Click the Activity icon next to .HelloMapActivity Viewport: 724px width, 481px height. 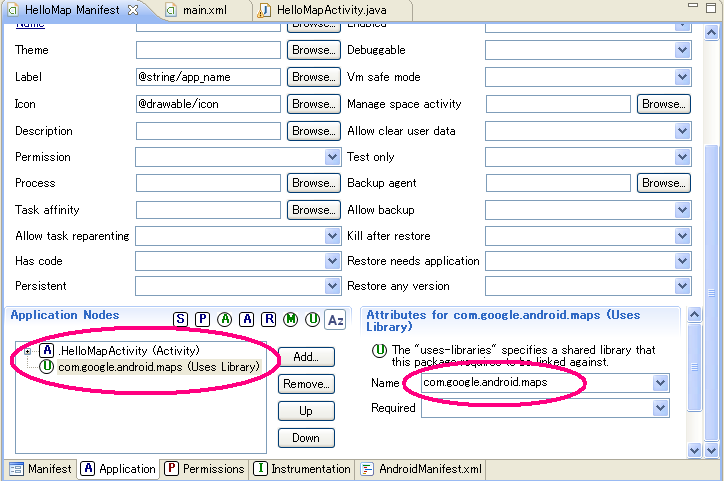point(47,350)
